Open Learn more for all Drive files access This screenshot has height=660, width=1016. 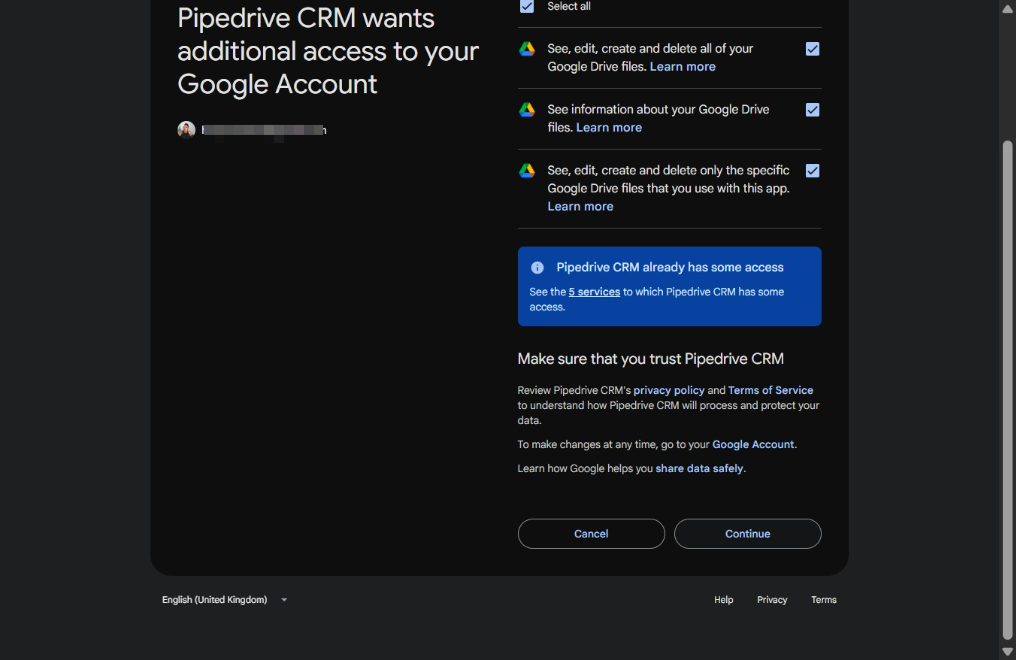[x=682, y=67]
